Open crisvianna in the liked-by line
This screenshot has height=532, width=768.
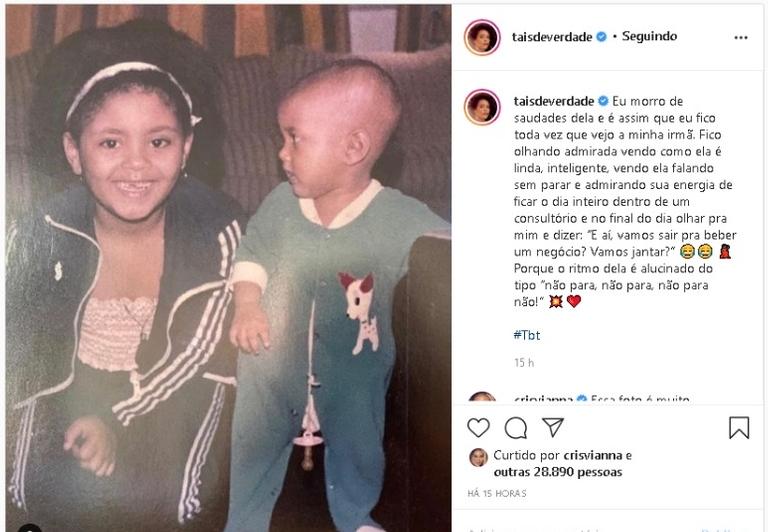pos(593,456)
